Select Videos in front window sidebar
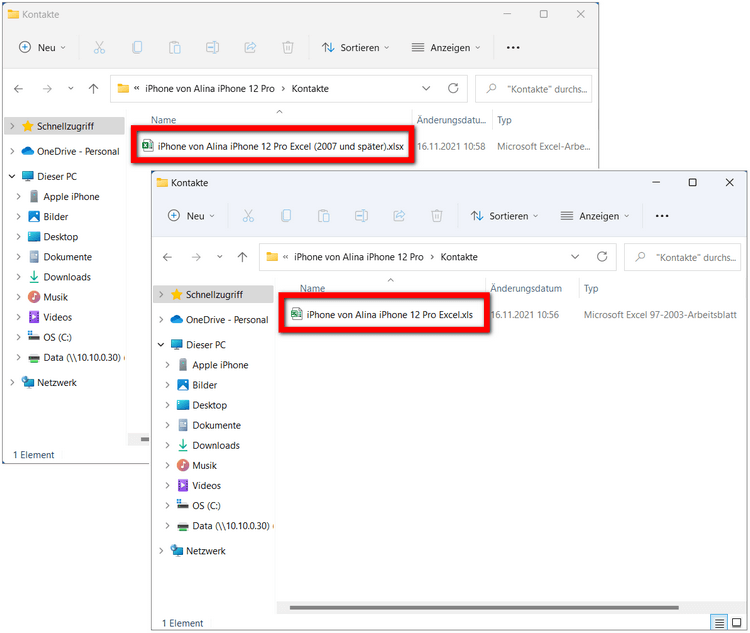The width and height of the screenshot is (750, 633). coord(206,486)
